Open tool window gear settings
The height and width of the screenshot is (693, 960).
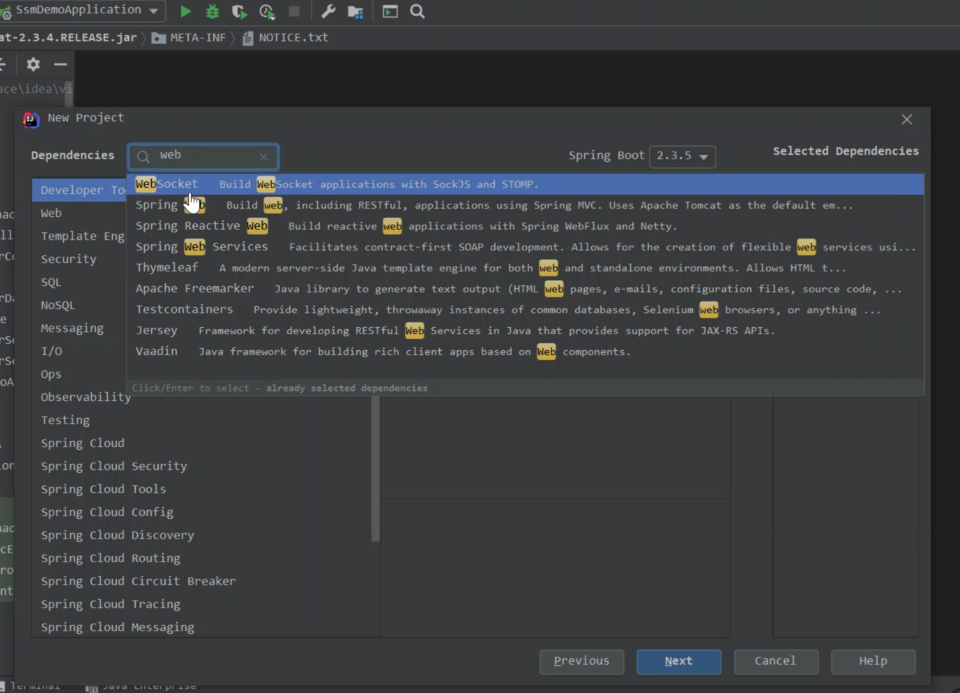point(33,64)
